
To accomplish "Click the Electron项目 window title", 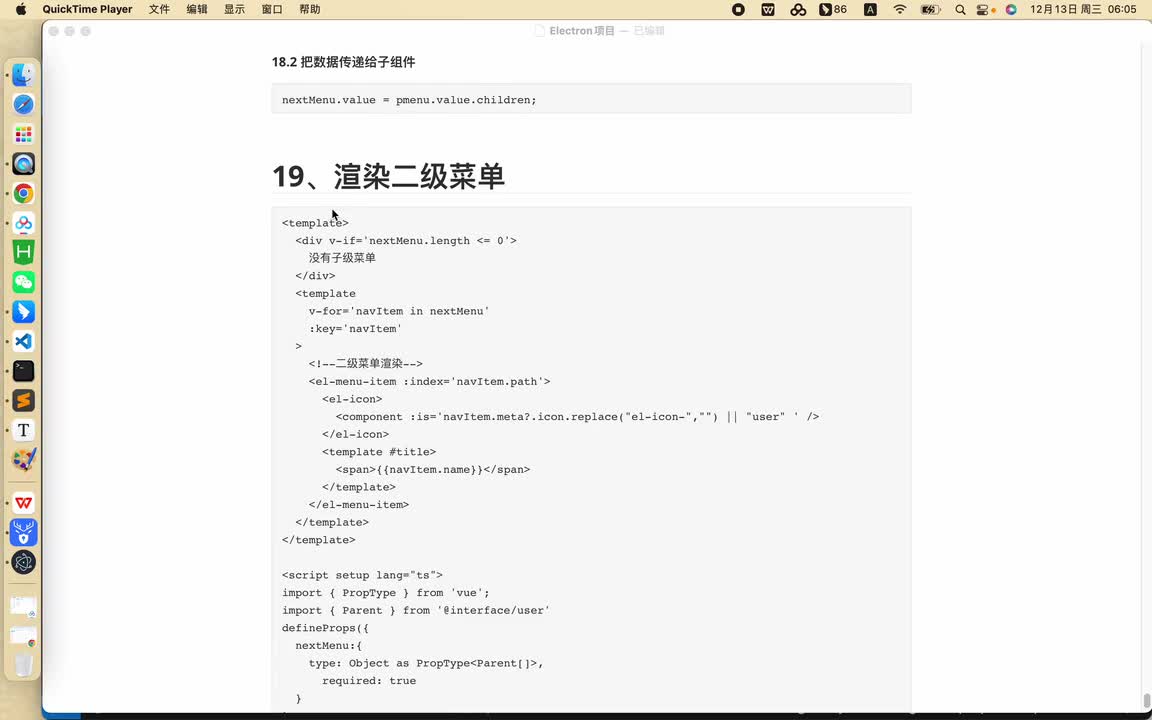I will pos(582,31).
